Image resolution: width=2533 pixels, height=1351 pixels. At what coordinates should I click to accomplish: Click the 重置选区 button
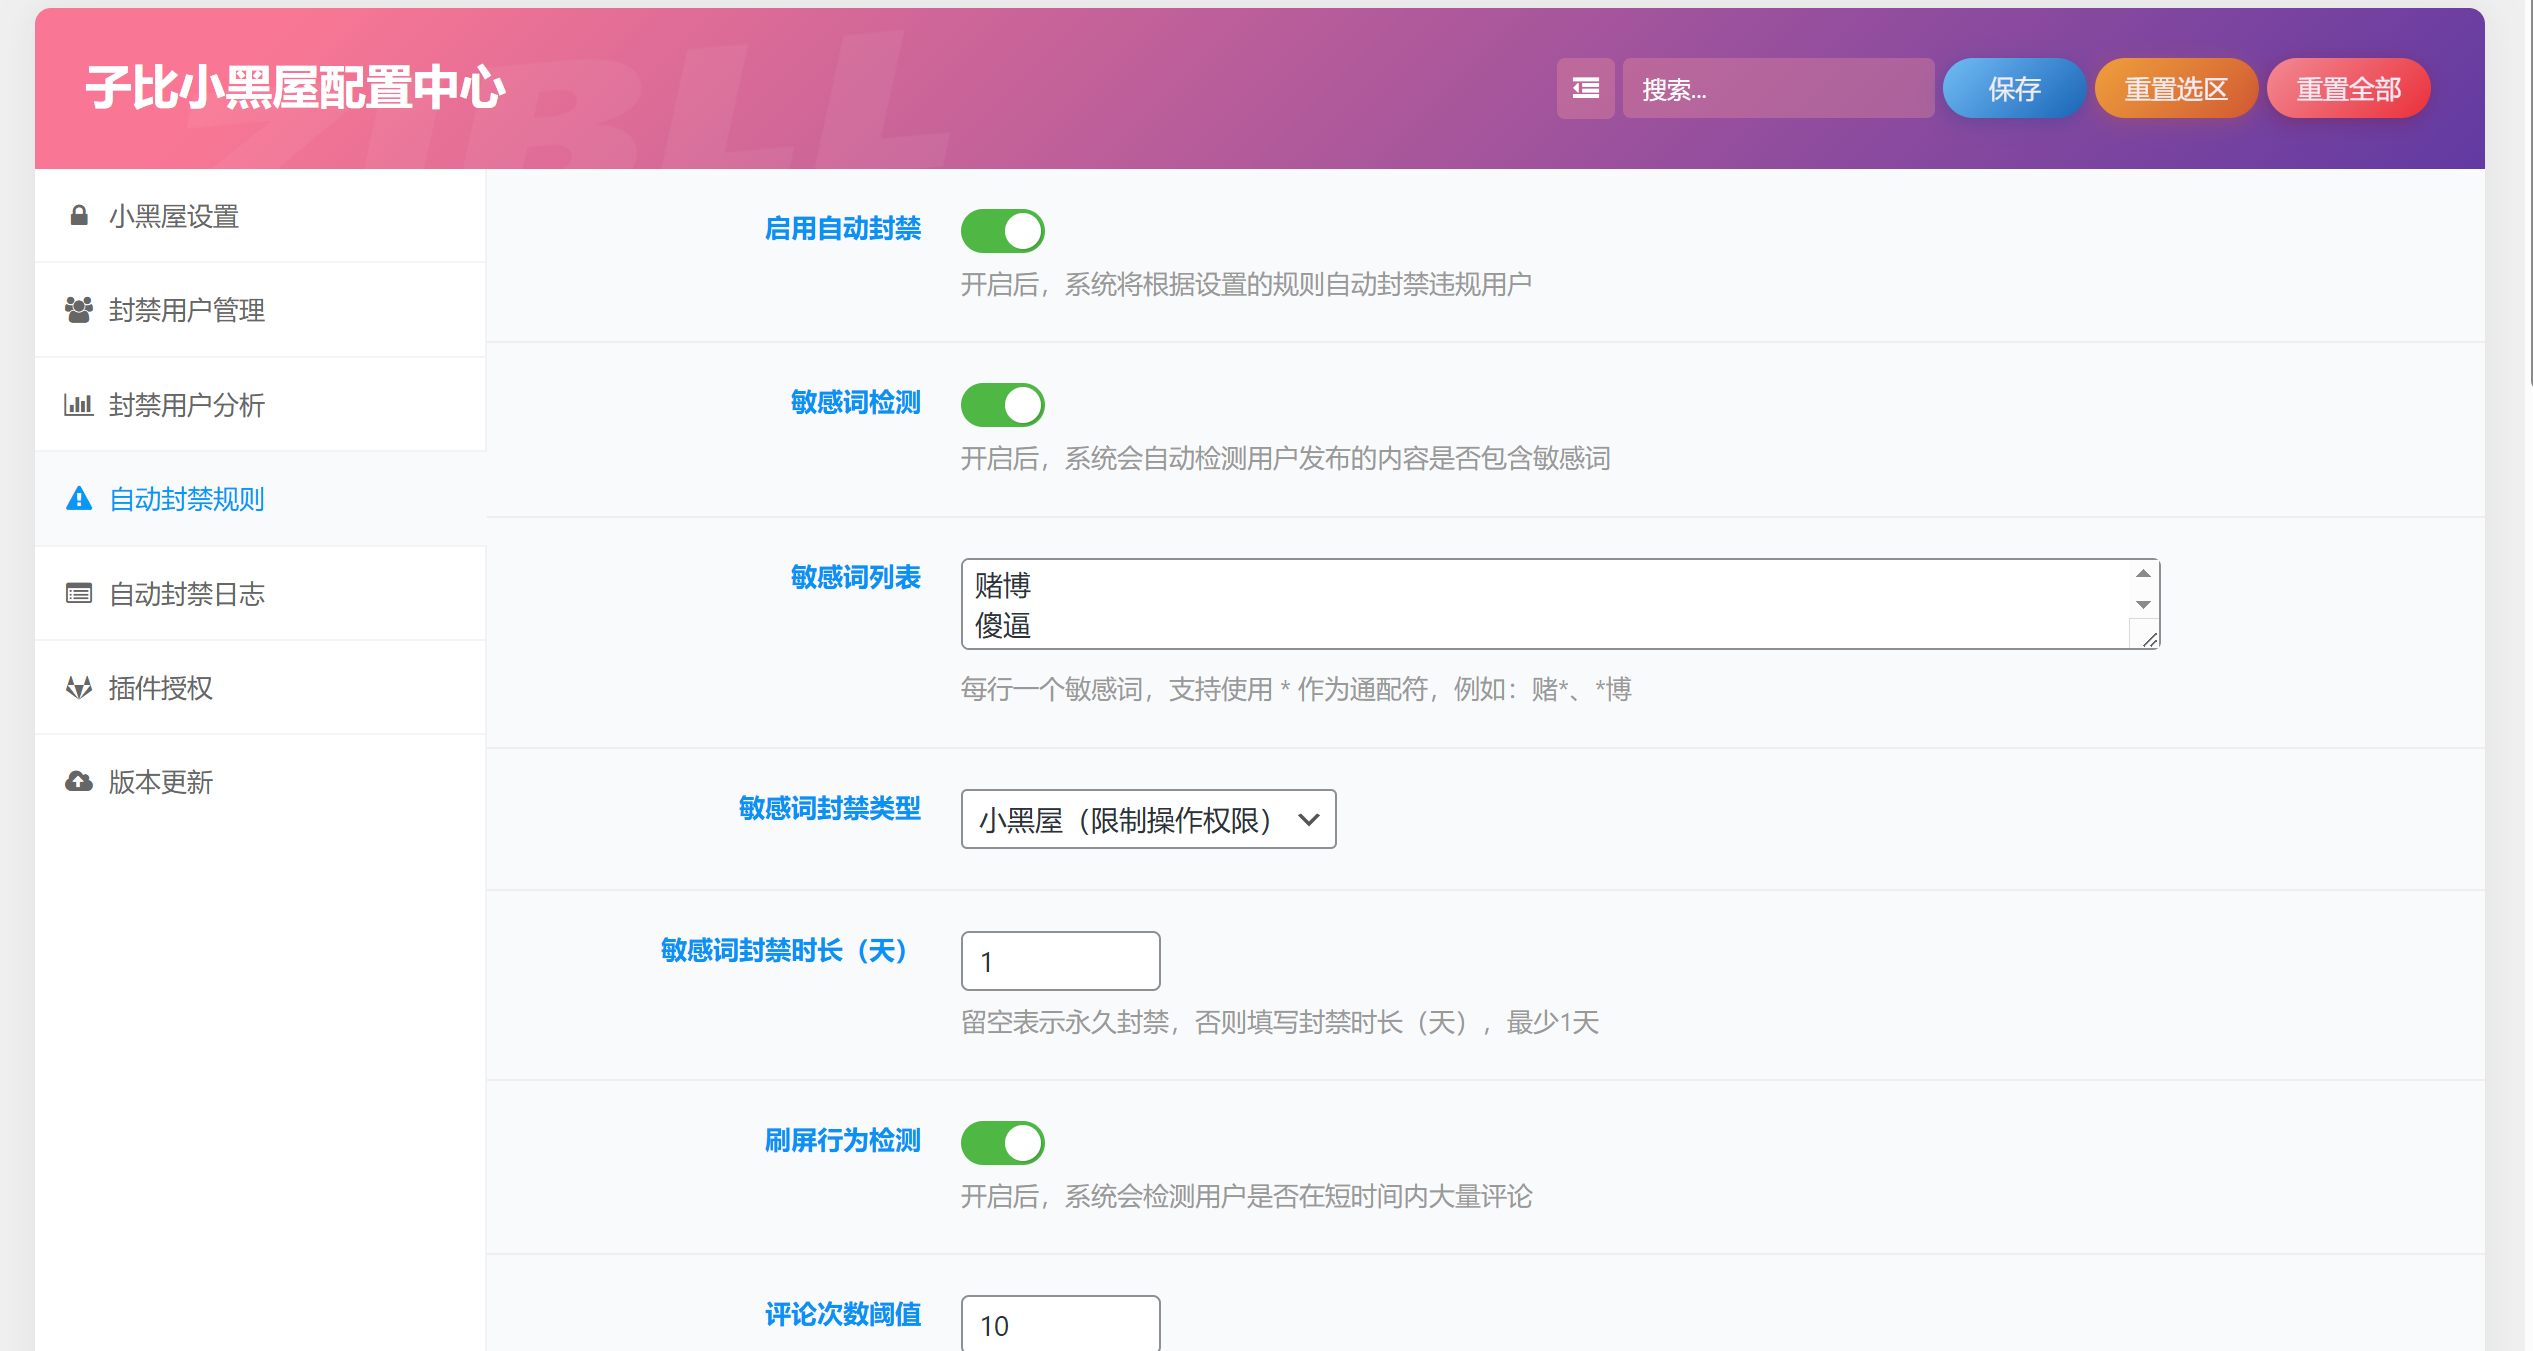pos(2176,88)
